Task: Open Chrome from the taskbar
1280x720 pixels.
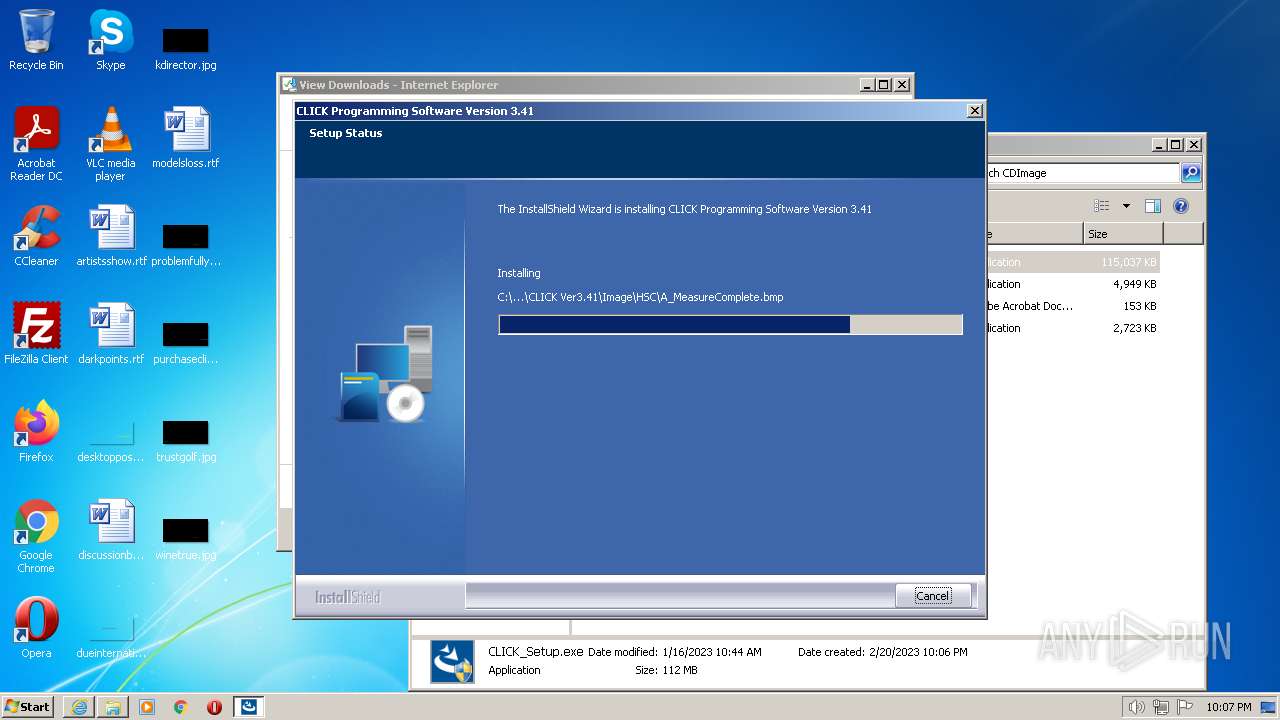Action: (x=181, y=707)
